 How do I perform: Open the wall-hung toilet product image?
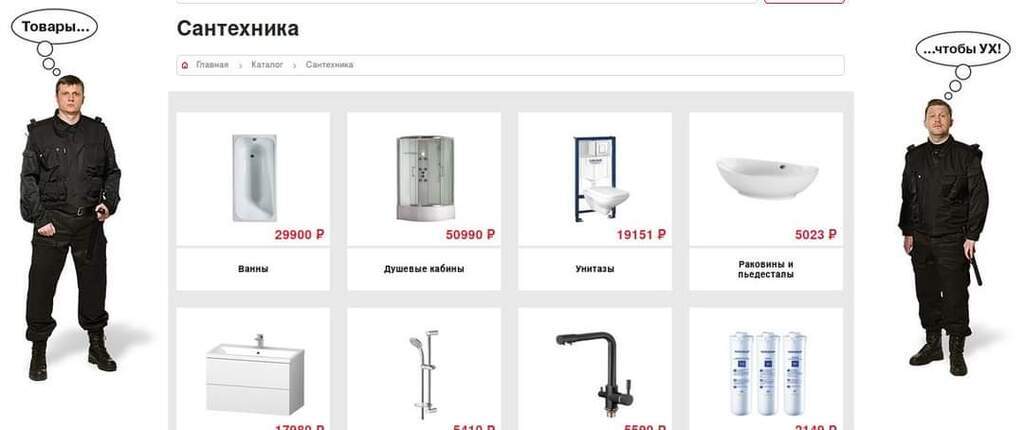click(x=600, y=178)
